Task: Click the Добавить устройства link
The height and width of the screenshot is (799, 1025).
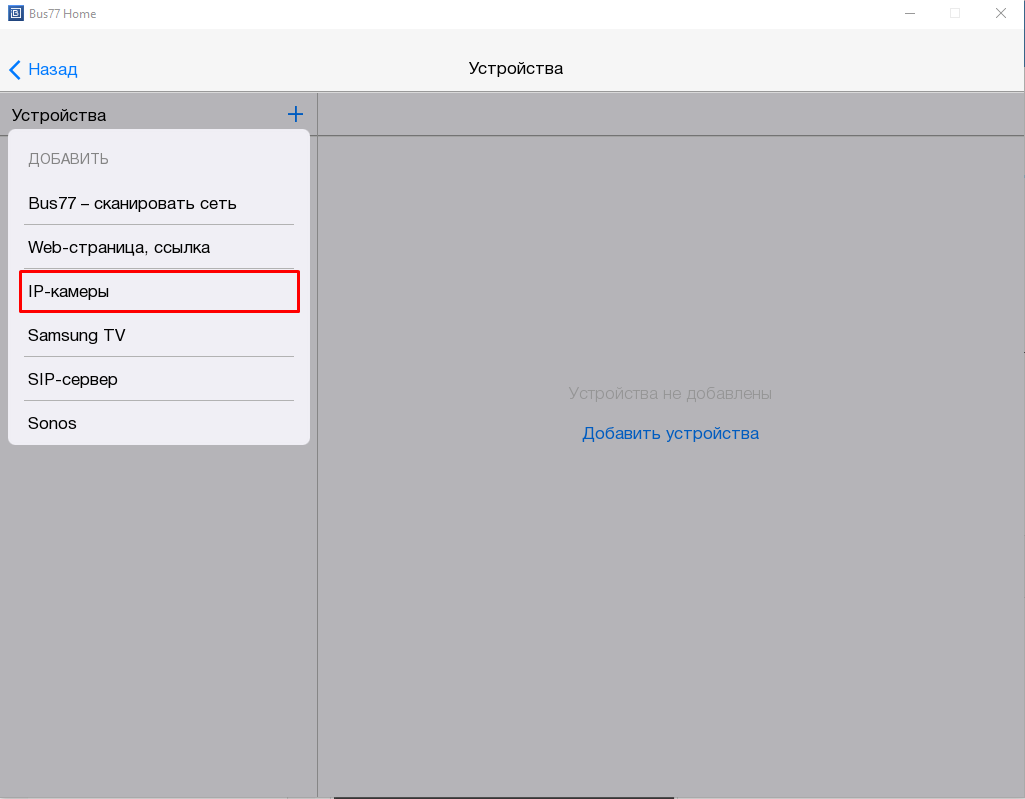Action: pyautogui.click(x=670, y=433)
